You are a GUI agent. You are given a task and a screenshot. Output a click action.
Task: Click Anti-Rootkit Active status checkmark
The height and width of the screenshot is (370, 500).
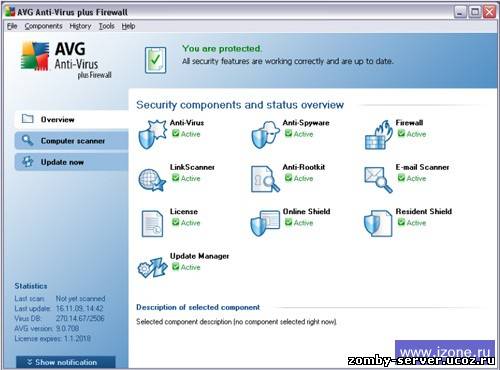click(288, 178)
